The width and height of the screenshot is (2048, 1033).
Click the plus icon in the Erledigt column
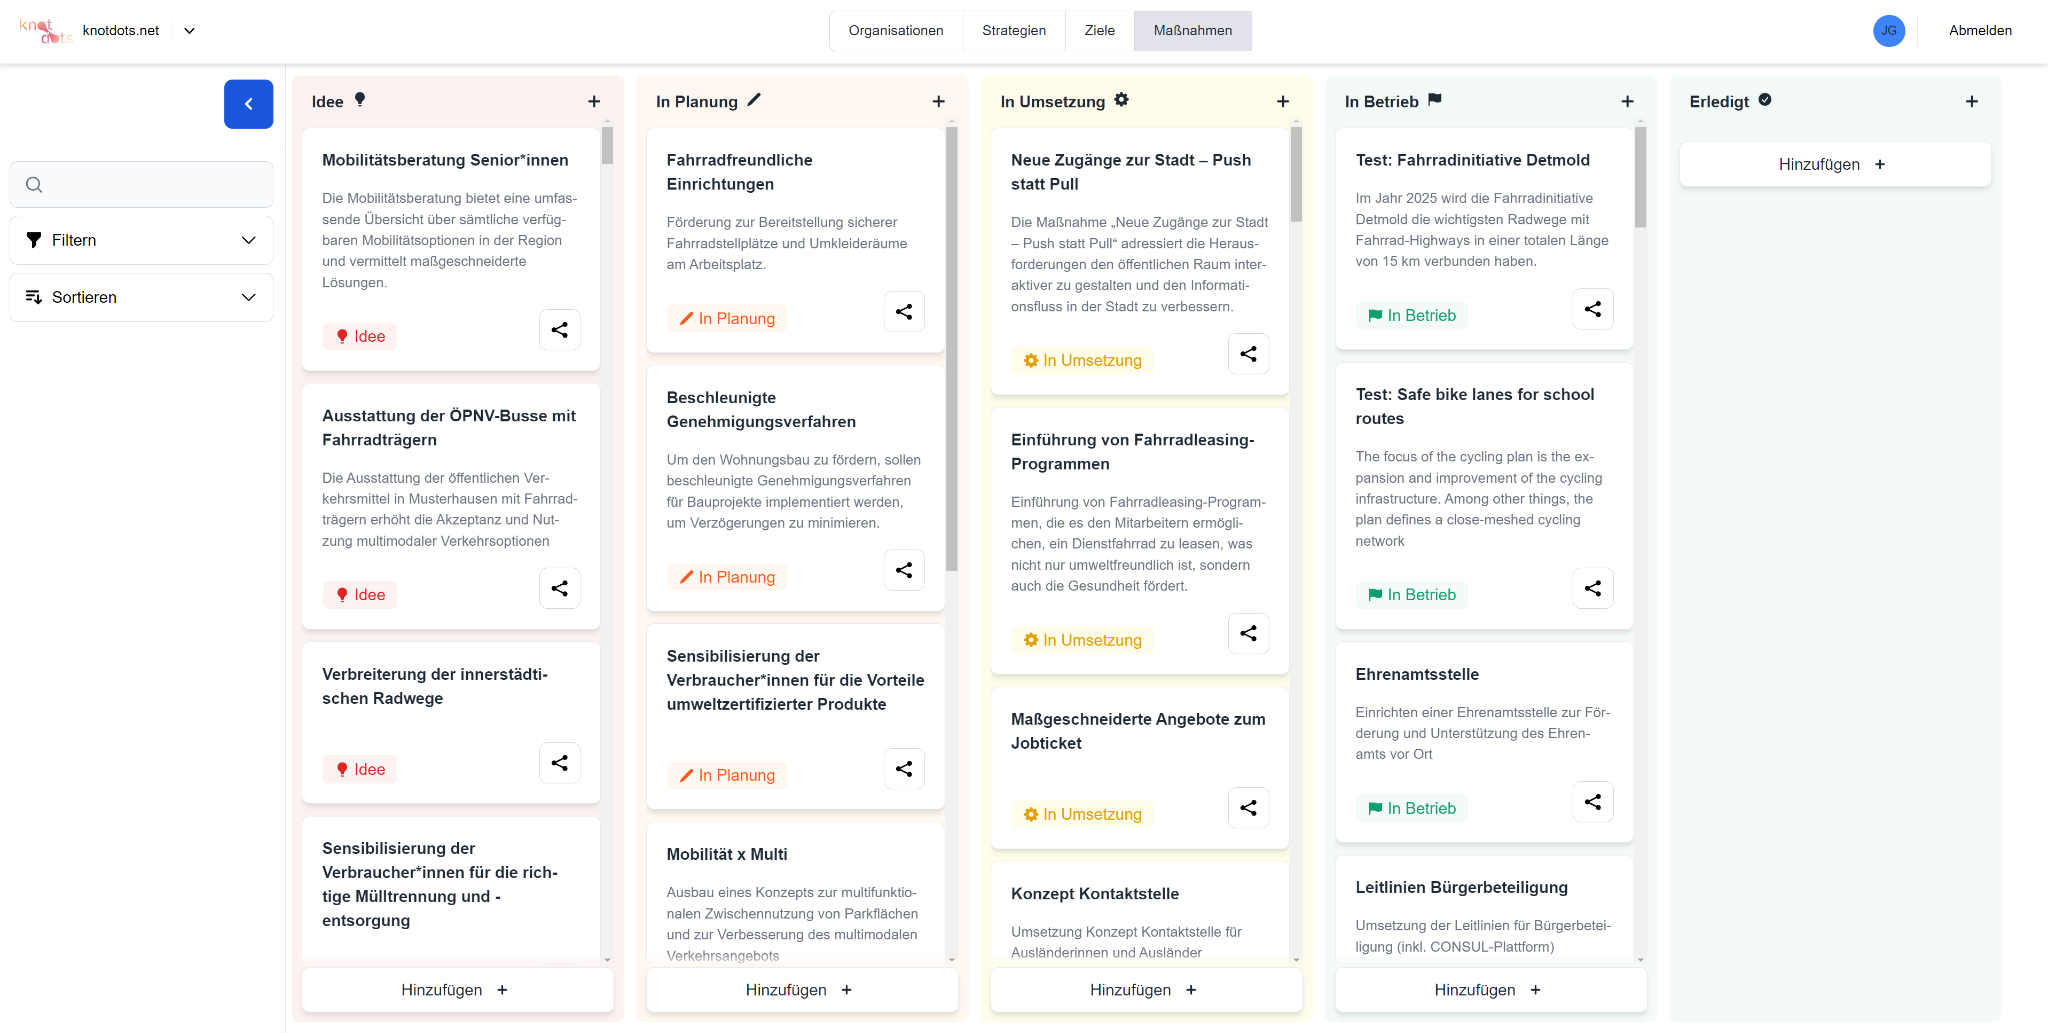tap(1971, 101)
